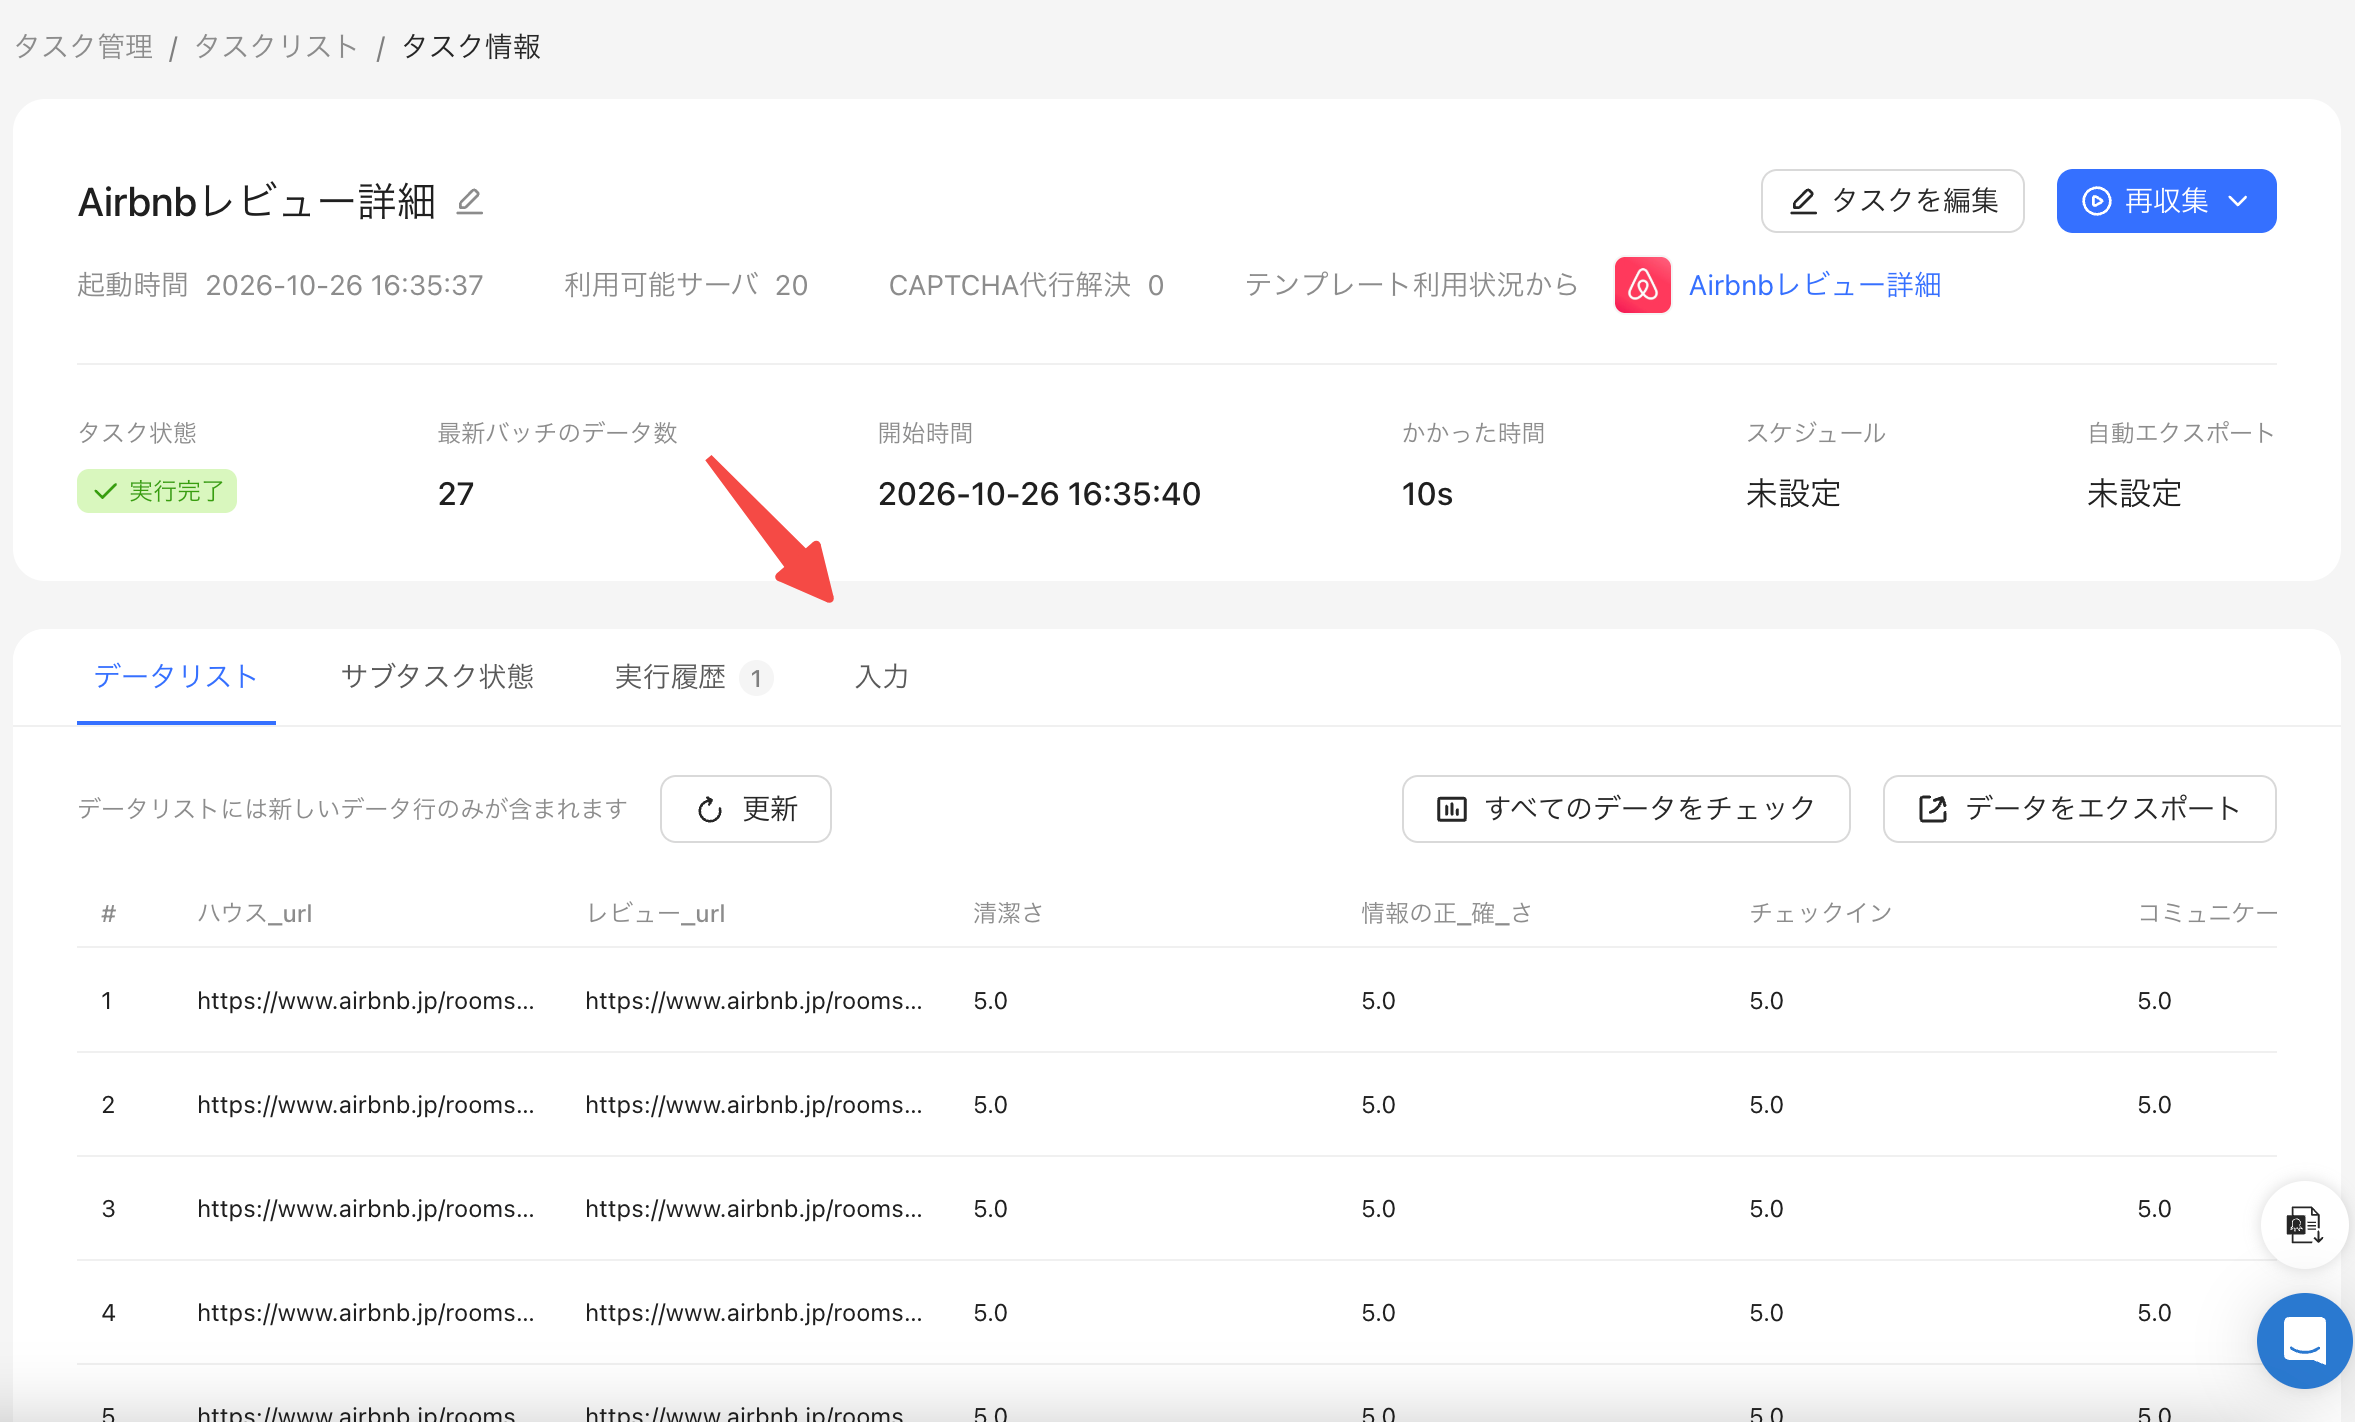Click the レビュー_url column header

coord(655,913)
